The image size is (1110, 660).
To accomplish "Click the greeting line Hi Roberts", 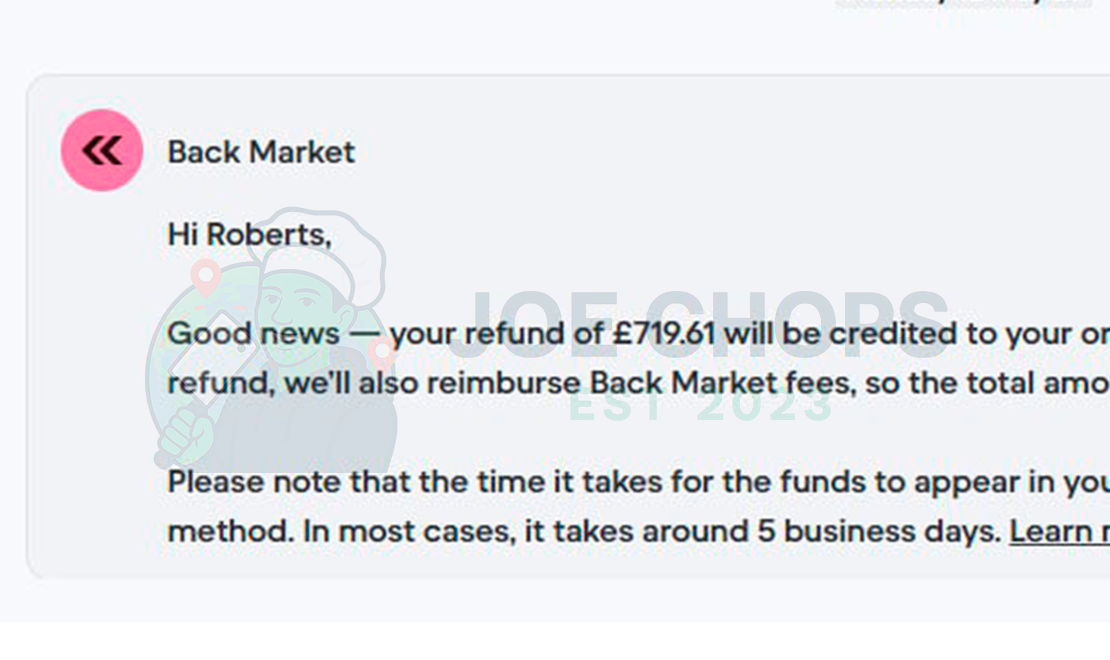I will click(248, 233).
